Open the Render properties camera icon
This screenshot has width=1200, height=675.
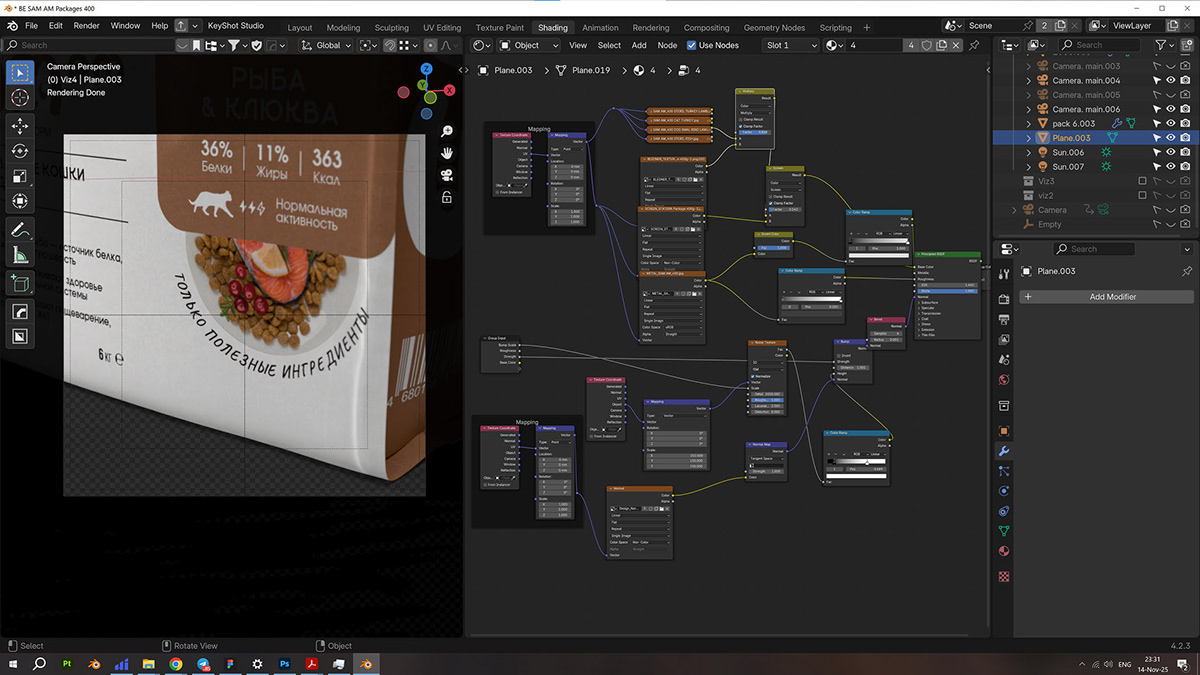click(x=1003, y=298)
